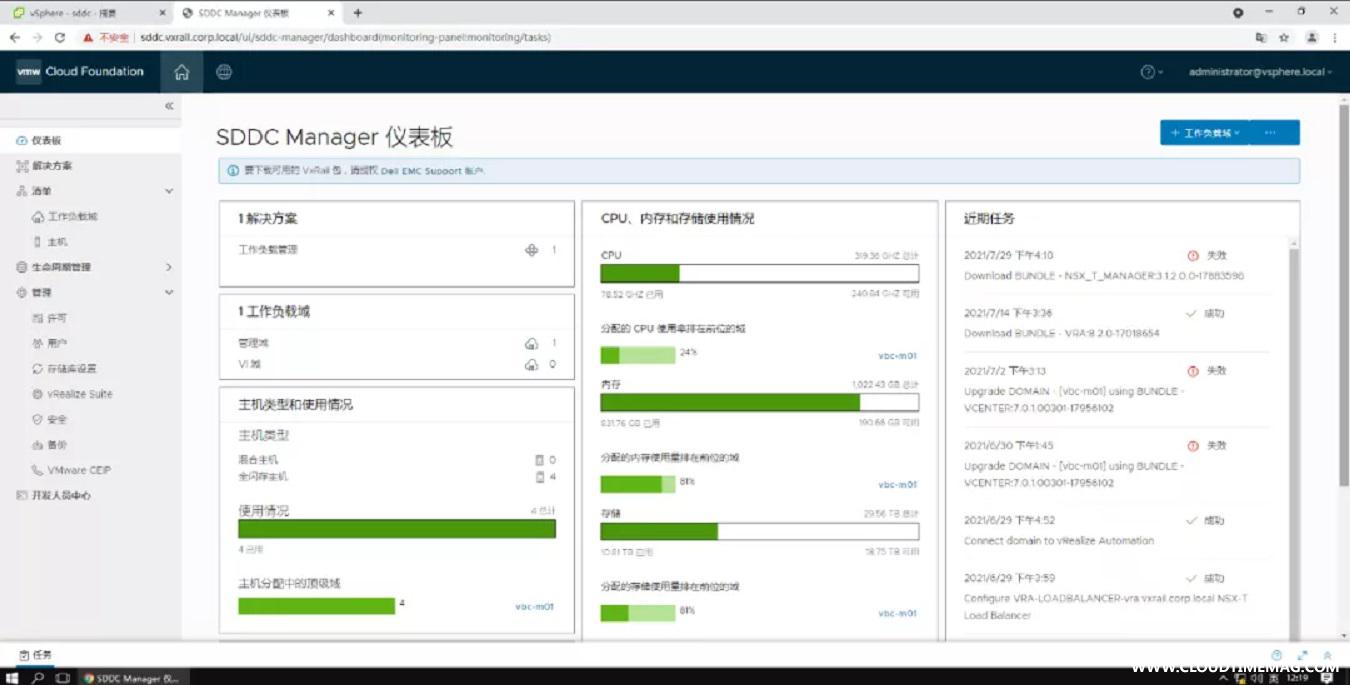1350x685 pixels.
Task: Click success checkmark for vRealize Automation task
Action: pos(1191,521)
